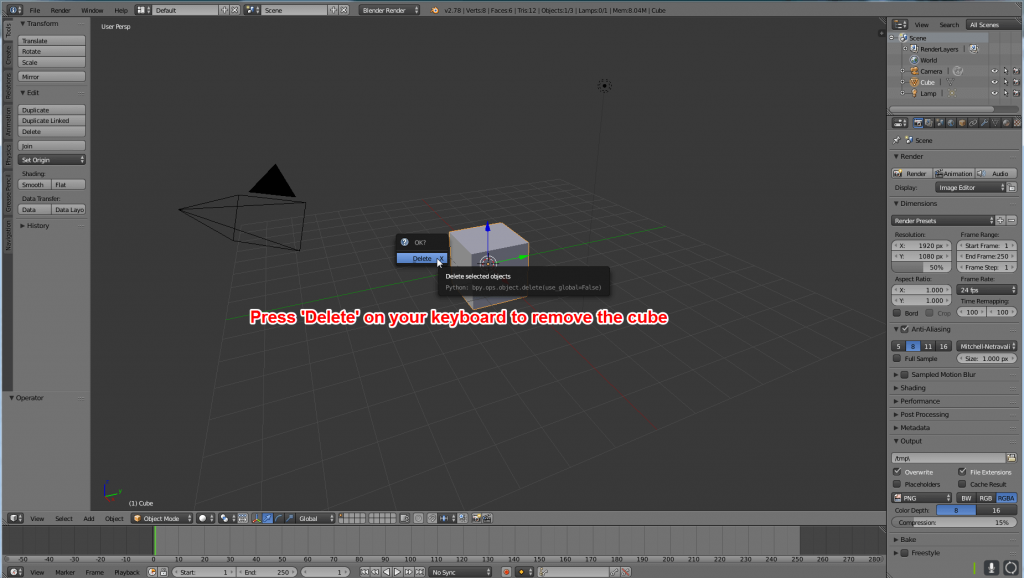Expand the Sampled Motion Blur panel
1024x578 pixels.
942,375
